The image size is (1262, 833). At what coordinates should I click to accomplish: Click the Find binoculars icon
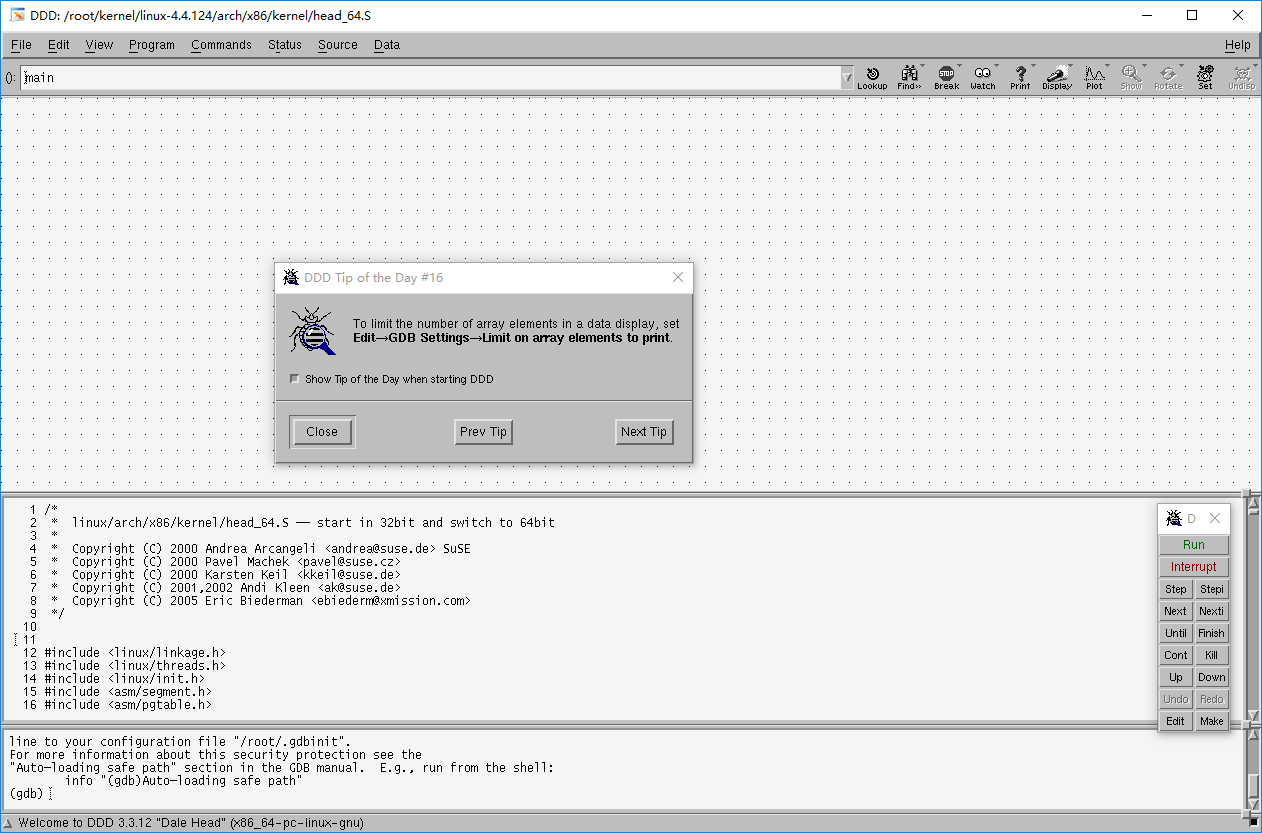(x=909, y=77)
